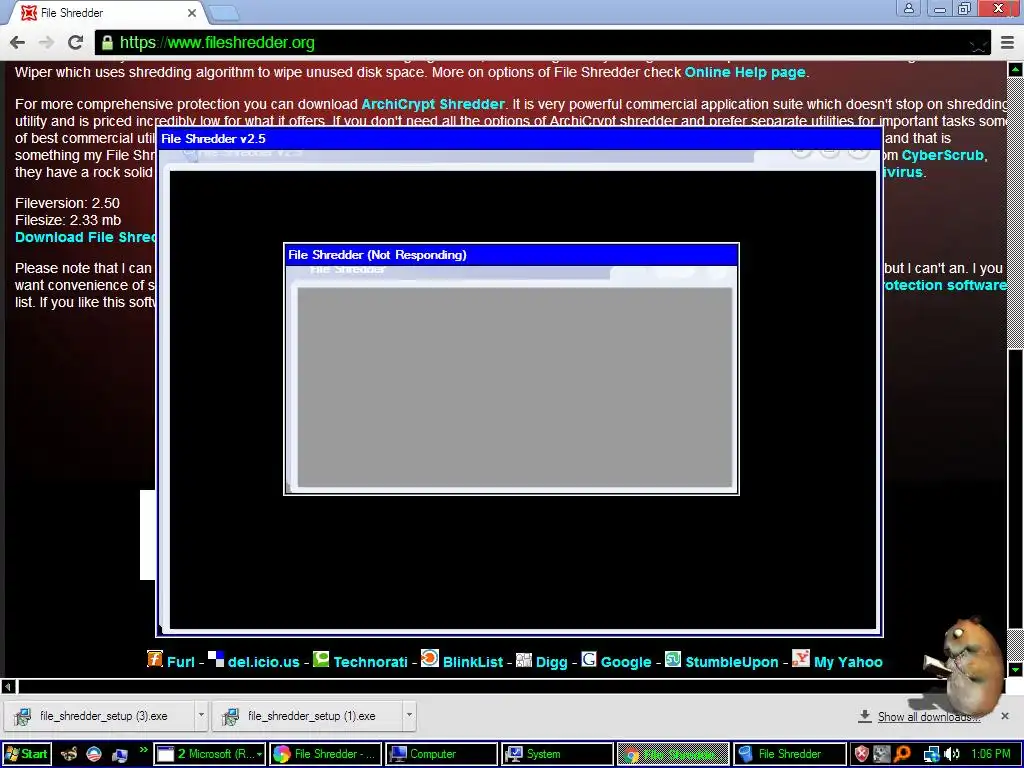Click the file_shredder_setup (1).exe installer icon
The image size is (1024, 768).
pyautogui.click(x=230, y=716)
